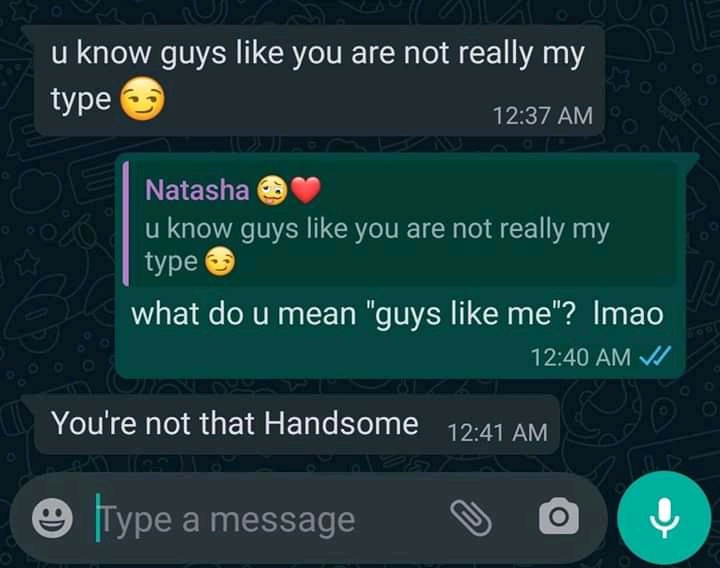Select the 'what do u mean' sent message

399,265
